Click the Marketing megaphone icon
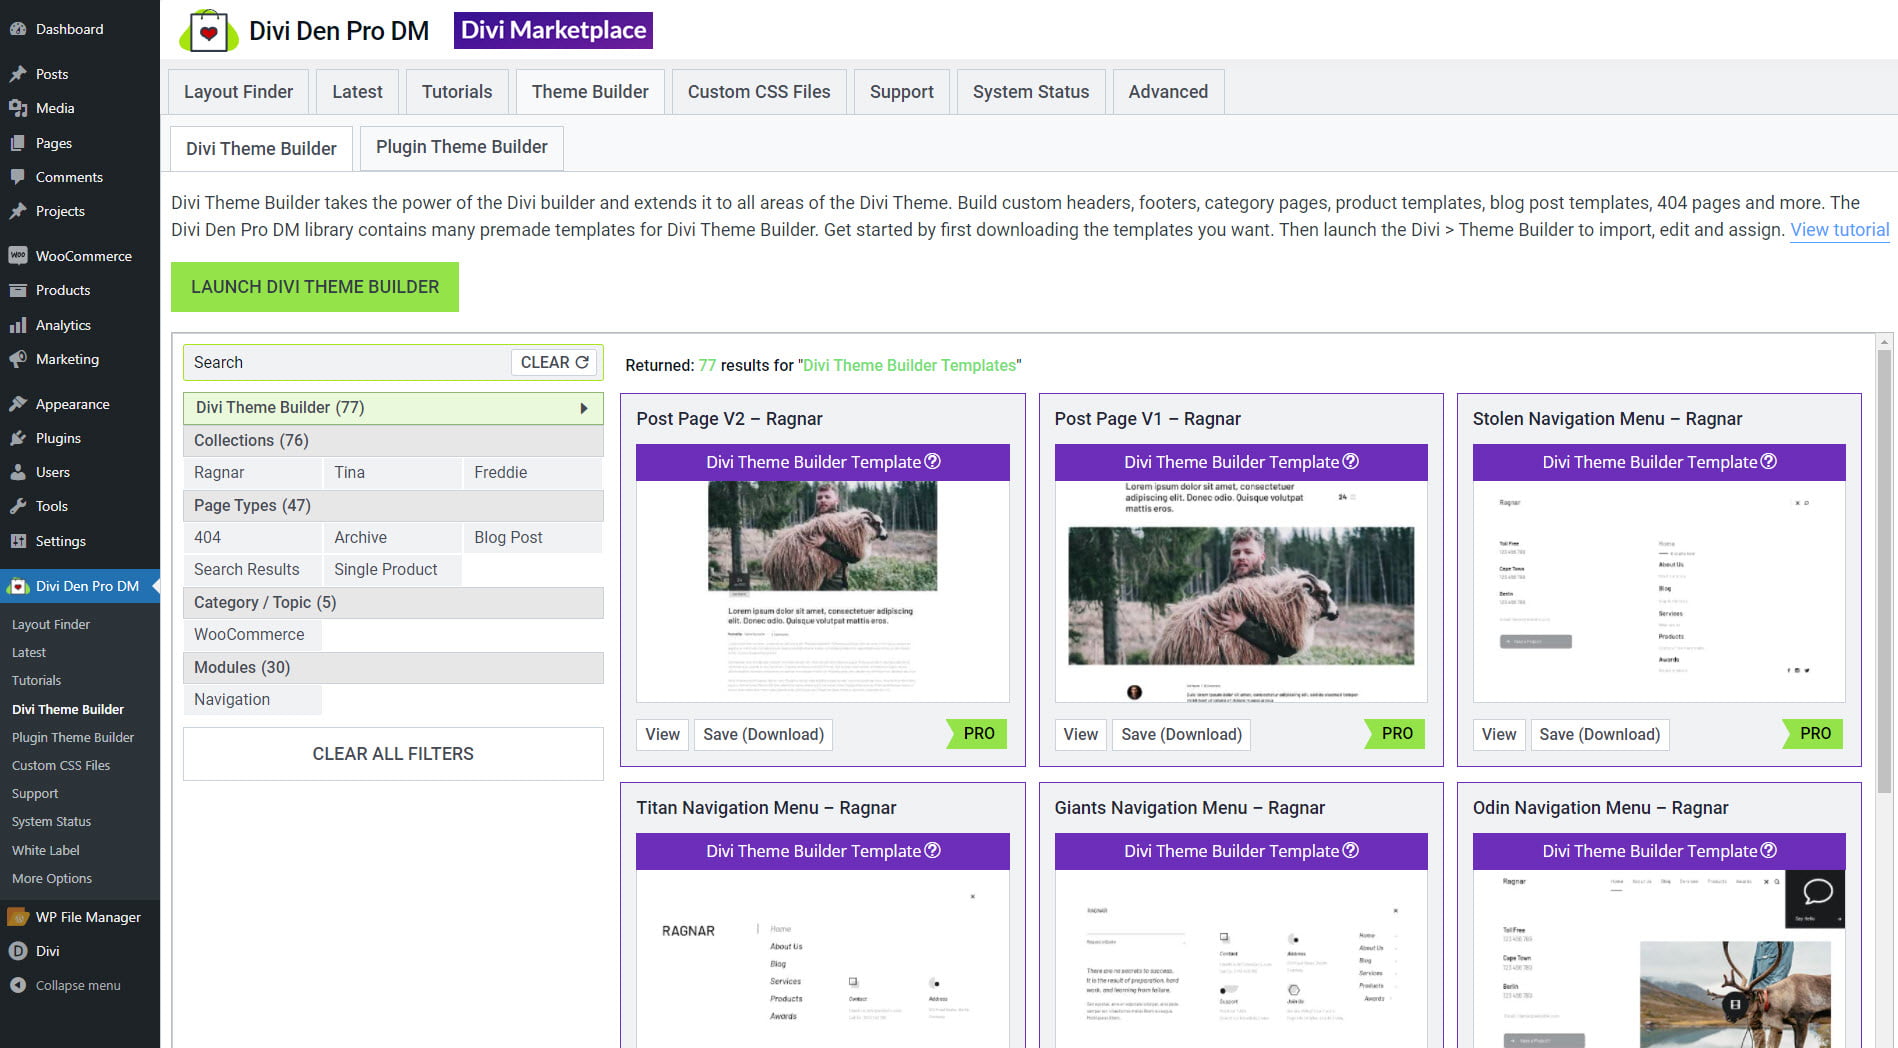 coord(18,359)
